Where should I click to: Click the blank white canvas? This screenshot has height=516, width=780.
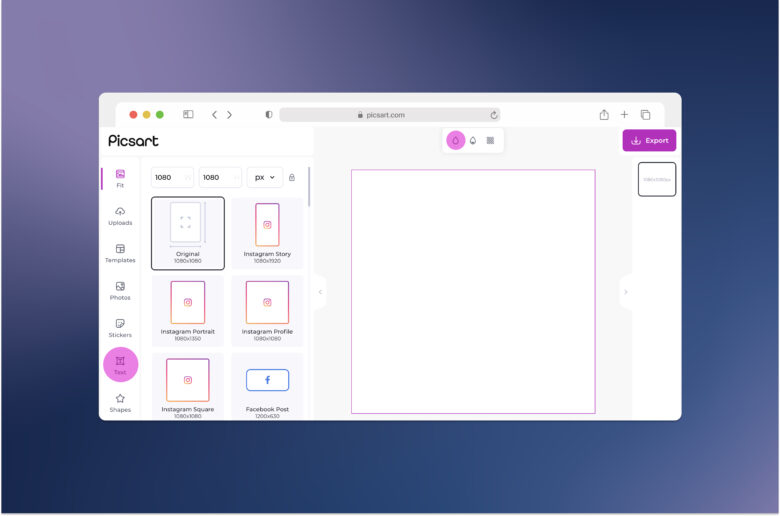pyautogui.click(x=473, y=292)
